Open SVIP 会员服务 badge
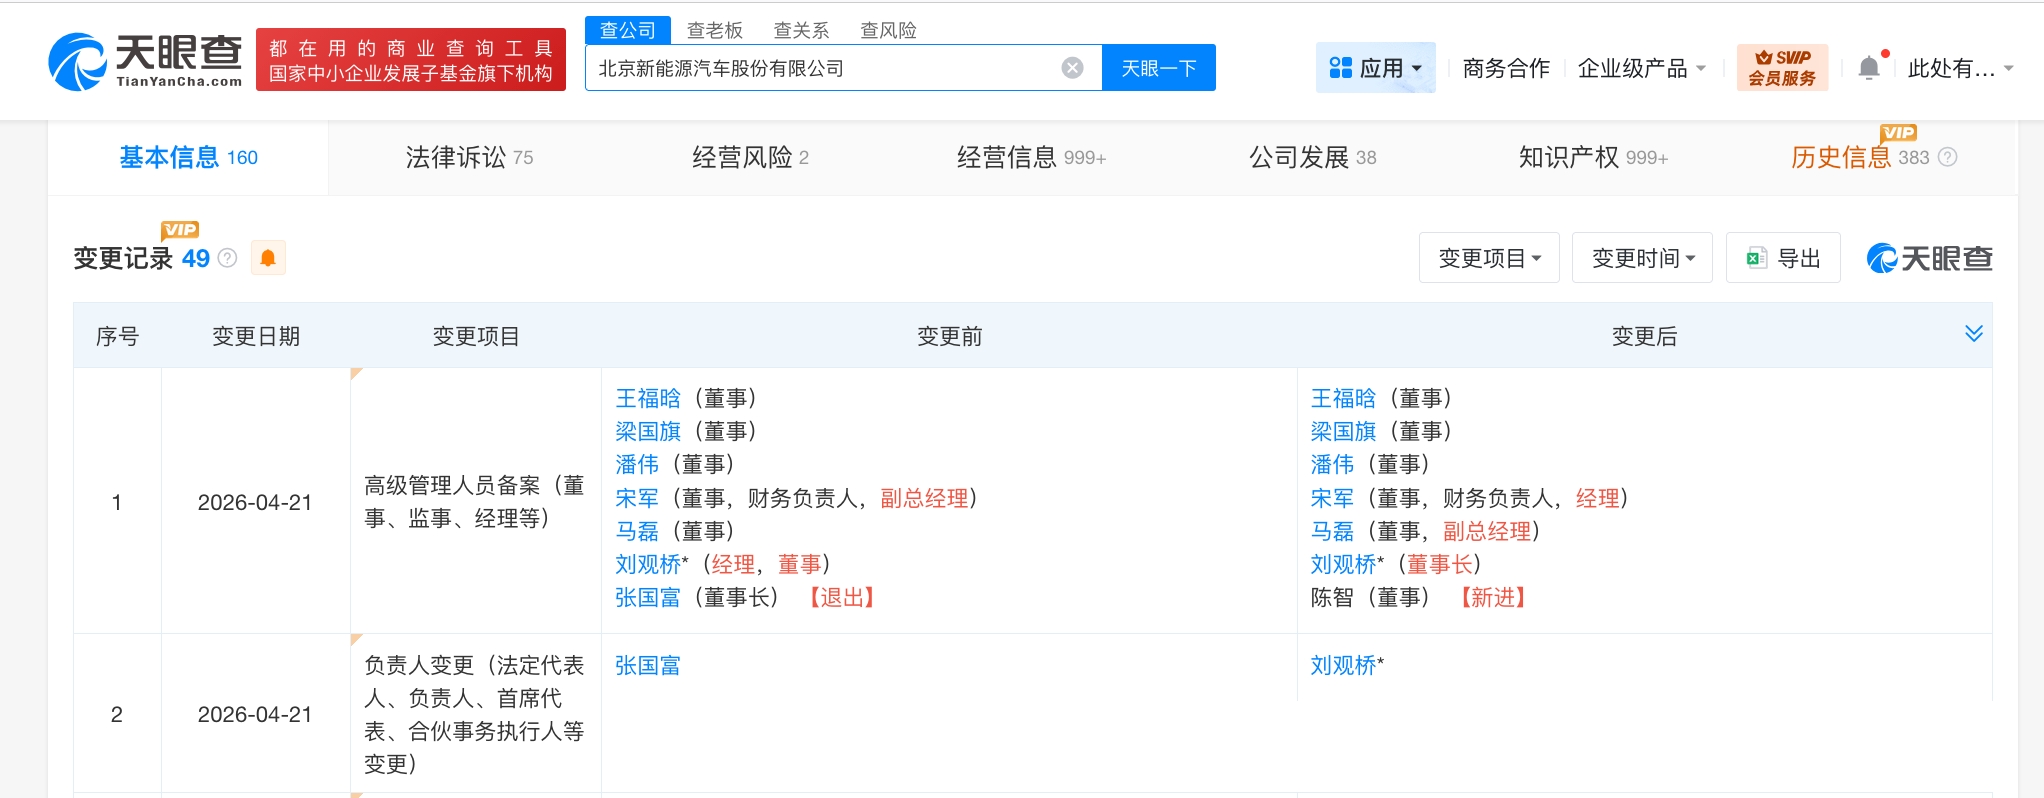The width and height of the screenshot is (2044, 798). (1782, 68)
